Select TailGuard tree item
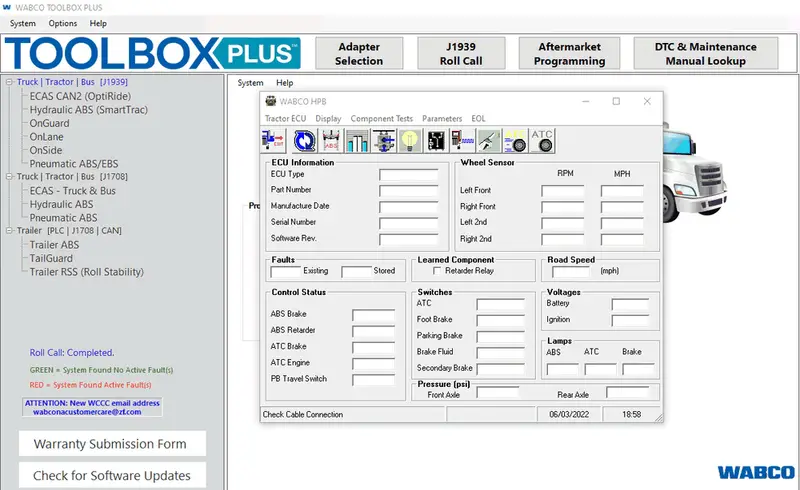 (x=51, y=258)
